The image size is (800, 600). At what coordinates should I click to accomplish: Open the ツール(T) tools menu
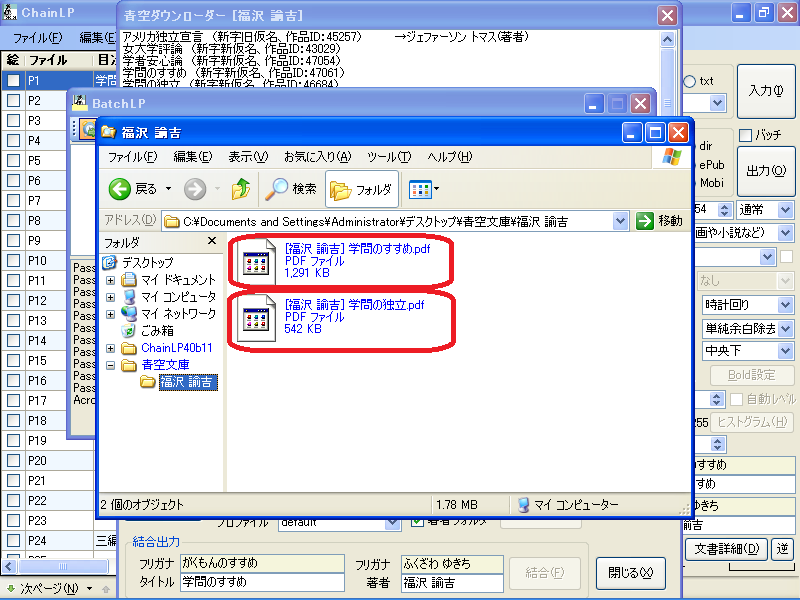(x=389, y=157)
